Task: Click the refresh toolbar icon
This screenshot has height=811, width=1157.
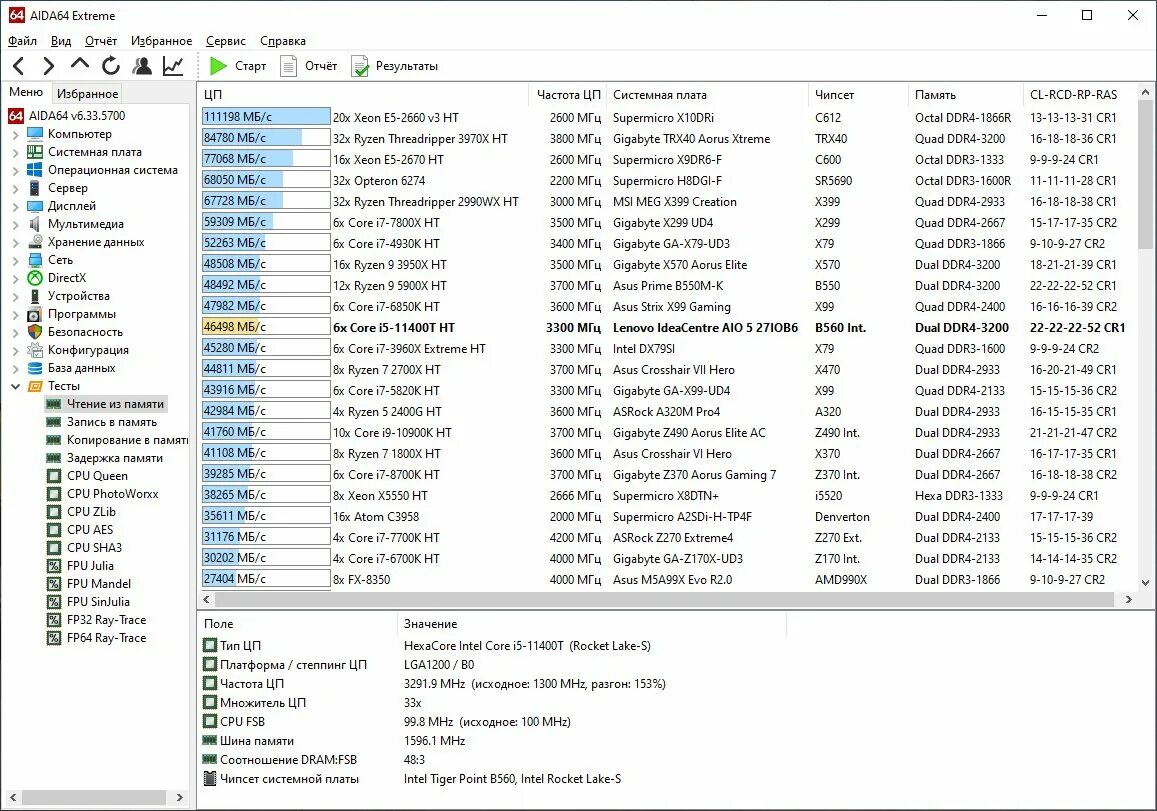Action: (111, 66)
